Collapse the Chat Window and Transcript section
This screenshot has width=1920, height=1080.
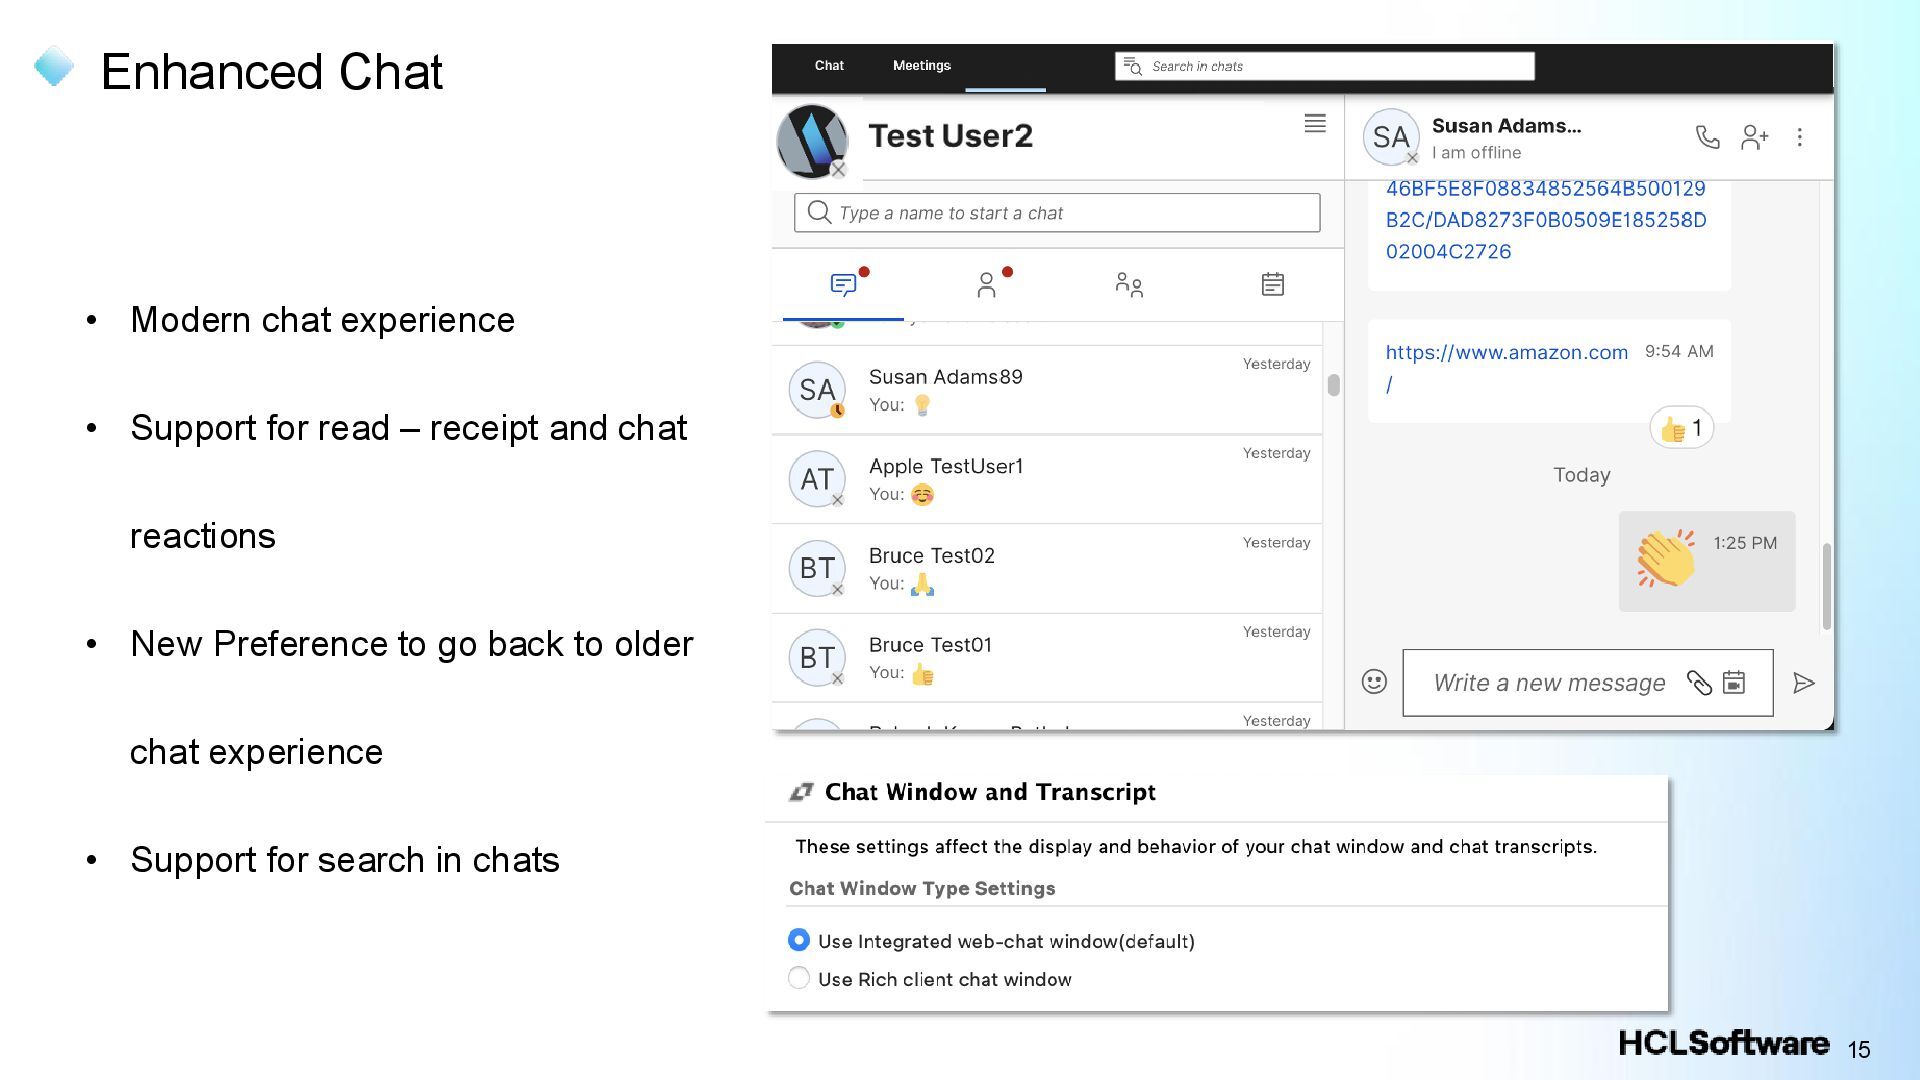801,792
